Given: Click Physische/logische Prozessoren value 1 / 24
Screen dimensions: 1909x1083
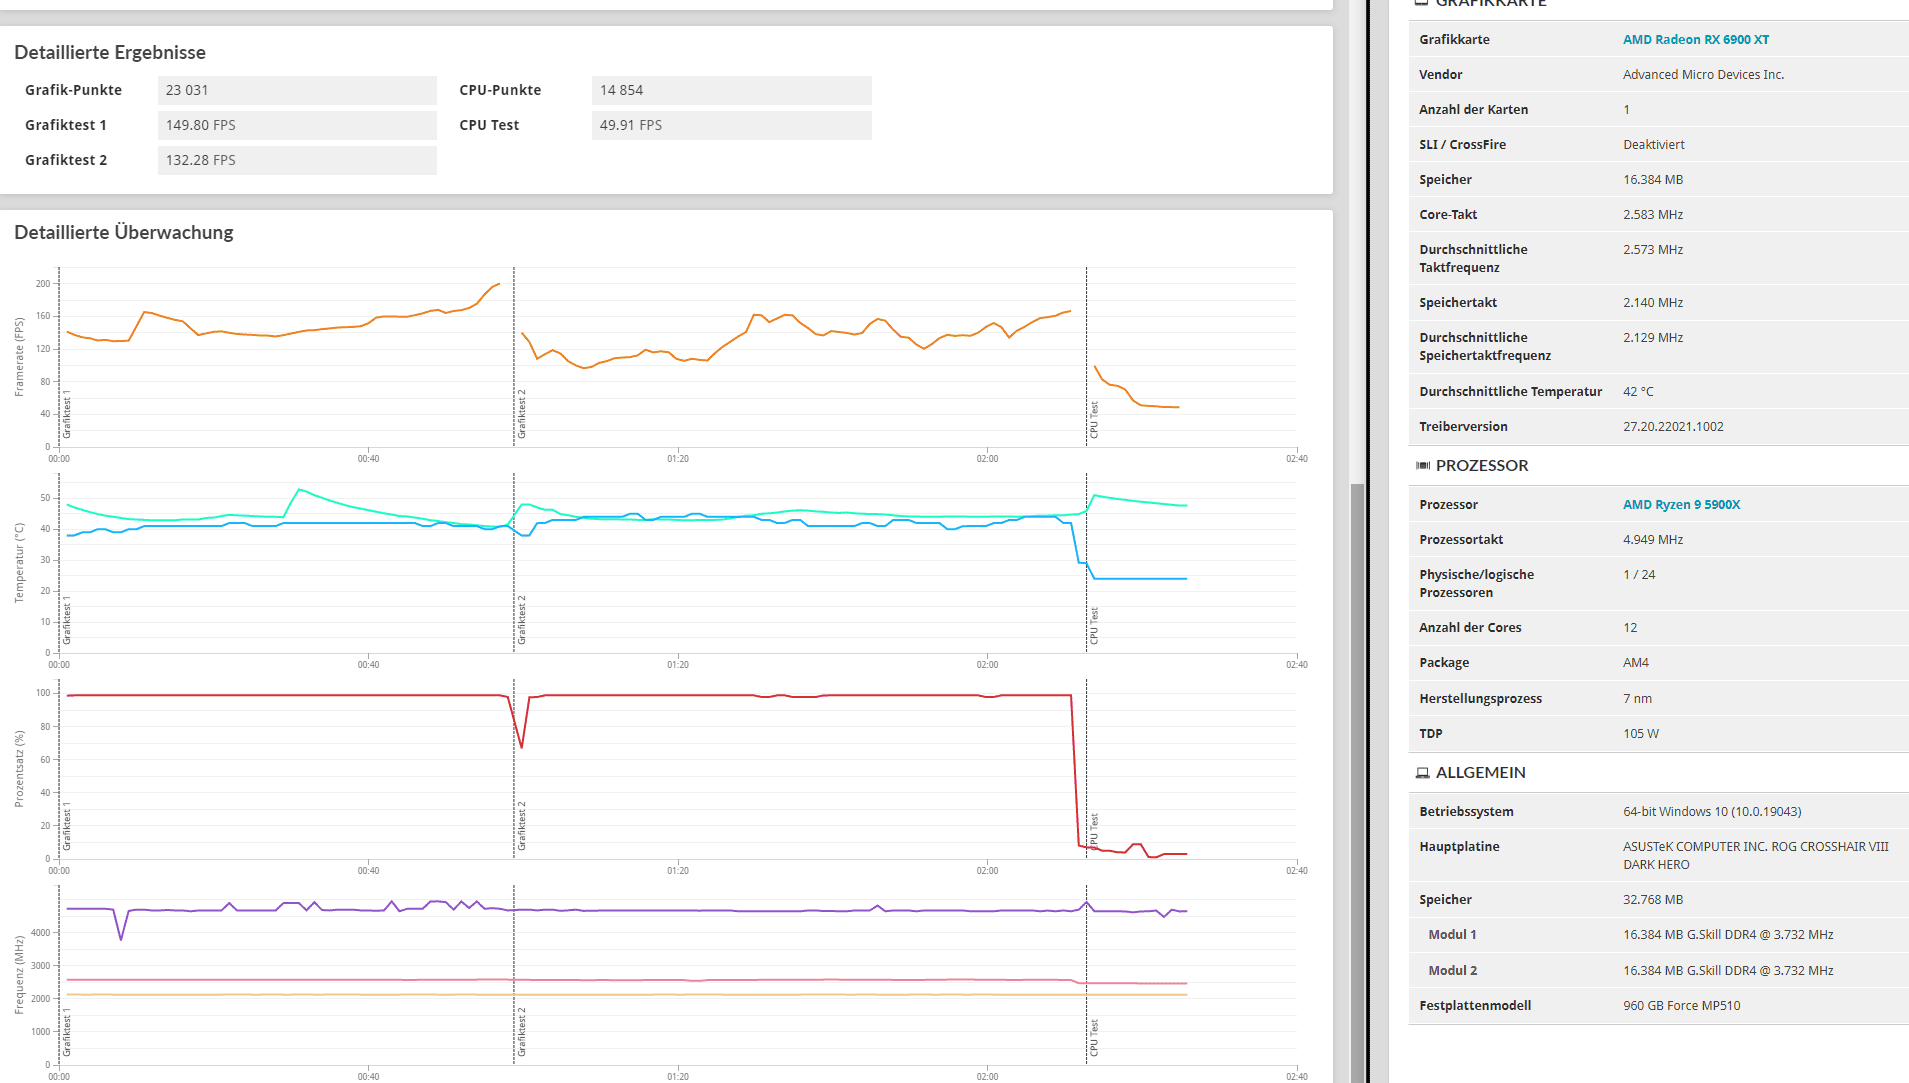Looking at the screenshot, I should [x=1639, y=575].
